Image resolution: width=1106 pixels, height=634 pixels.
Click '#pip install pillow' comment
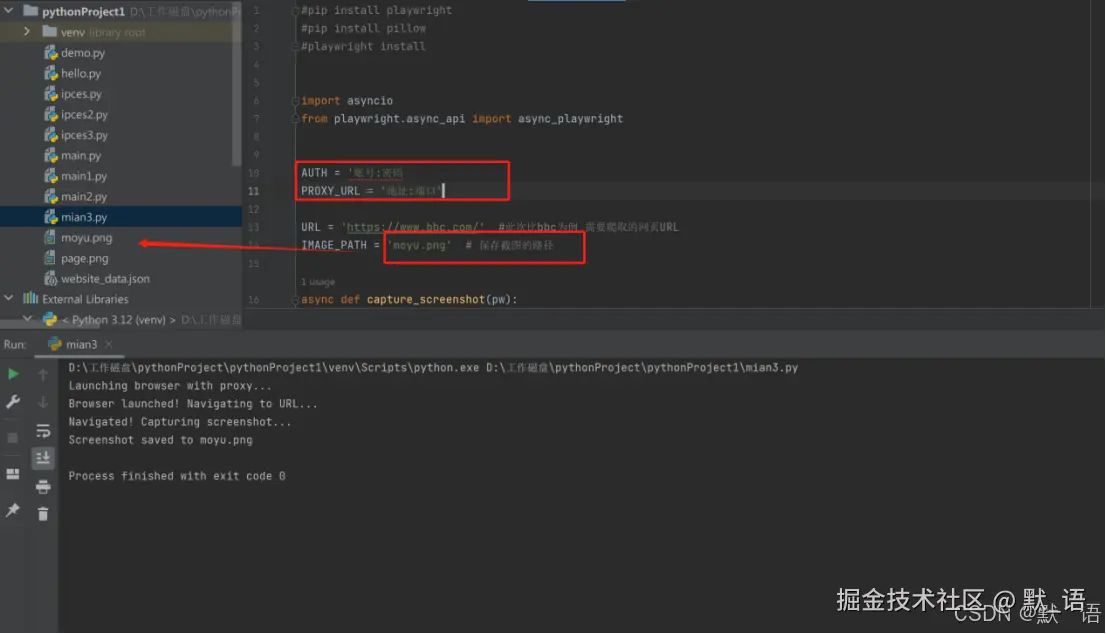tap(363, 29)
